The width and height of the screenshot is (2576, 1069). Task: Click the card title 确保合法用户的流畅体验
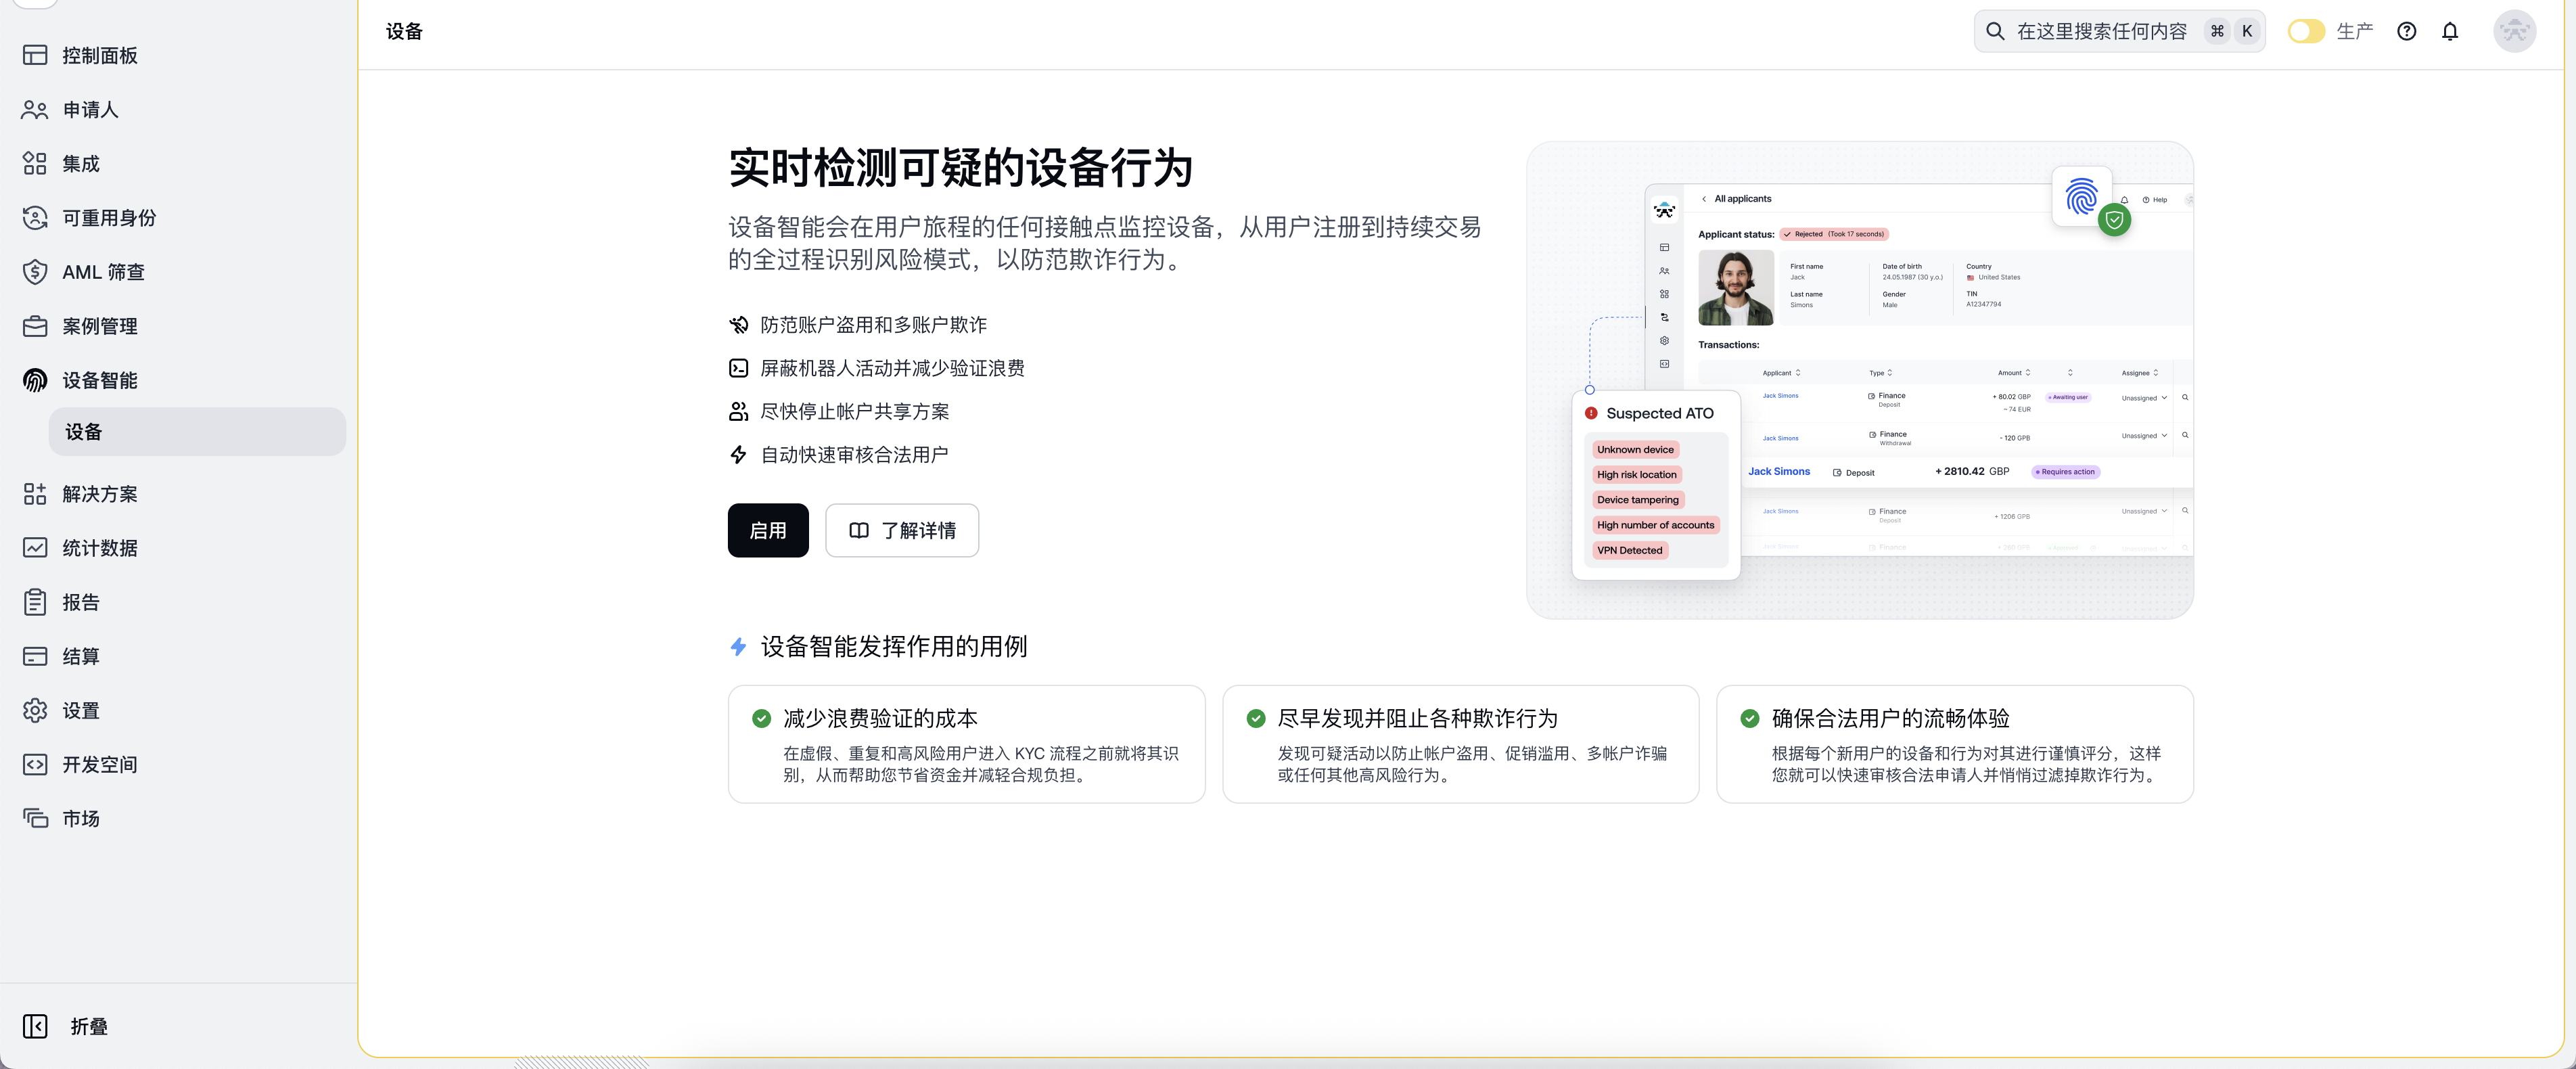1890,718
